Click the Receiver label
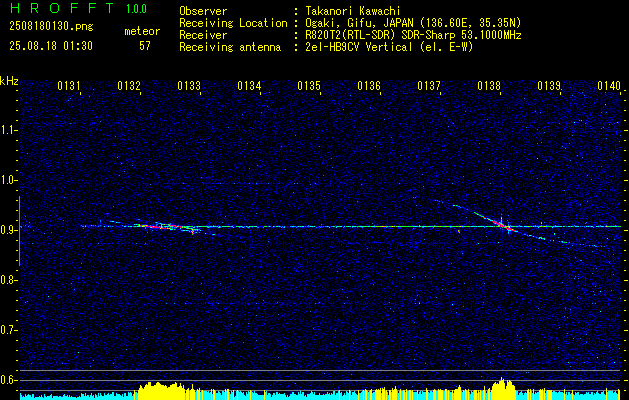The height and width of the screenshot is (400, 629). (x=203, y=35)
